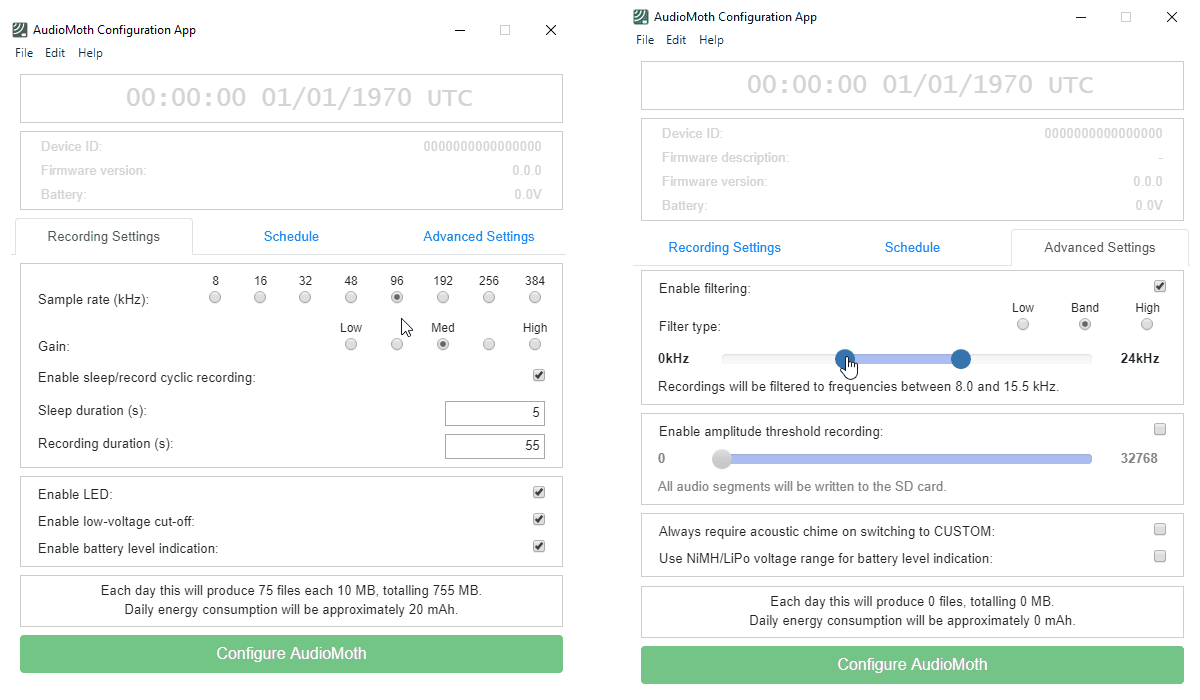The height and width of the screenshot is (700, 1200).
Task: Toggle battery level indication checkbox
Action: 539,546
